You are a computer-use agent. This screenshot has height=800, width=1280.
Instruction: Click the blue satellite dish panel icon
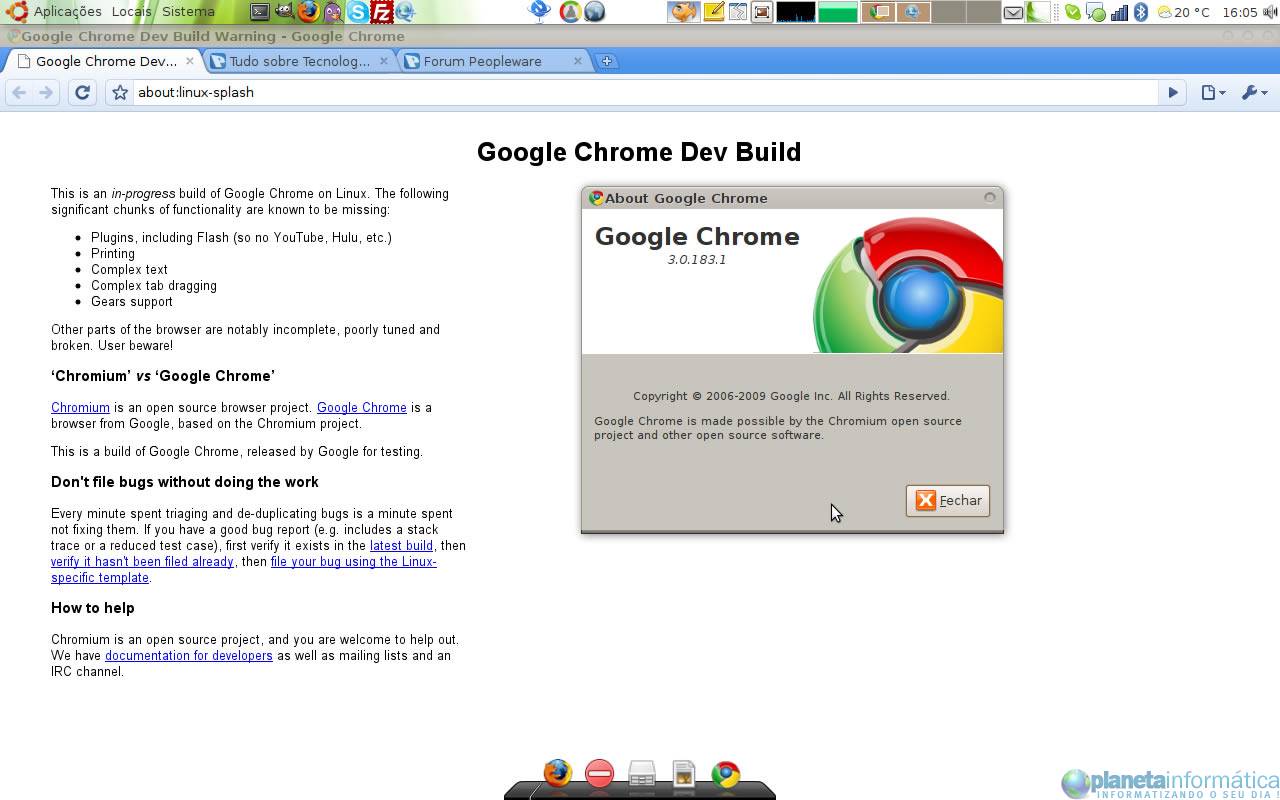540,12
